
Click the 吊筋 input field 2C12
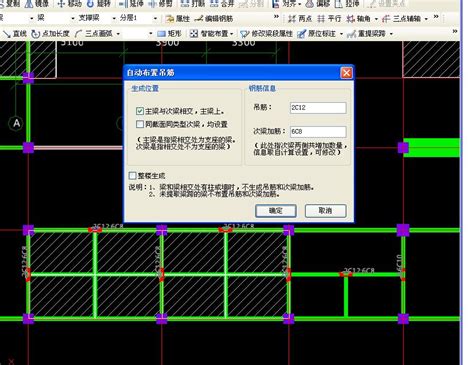(318, 108)
